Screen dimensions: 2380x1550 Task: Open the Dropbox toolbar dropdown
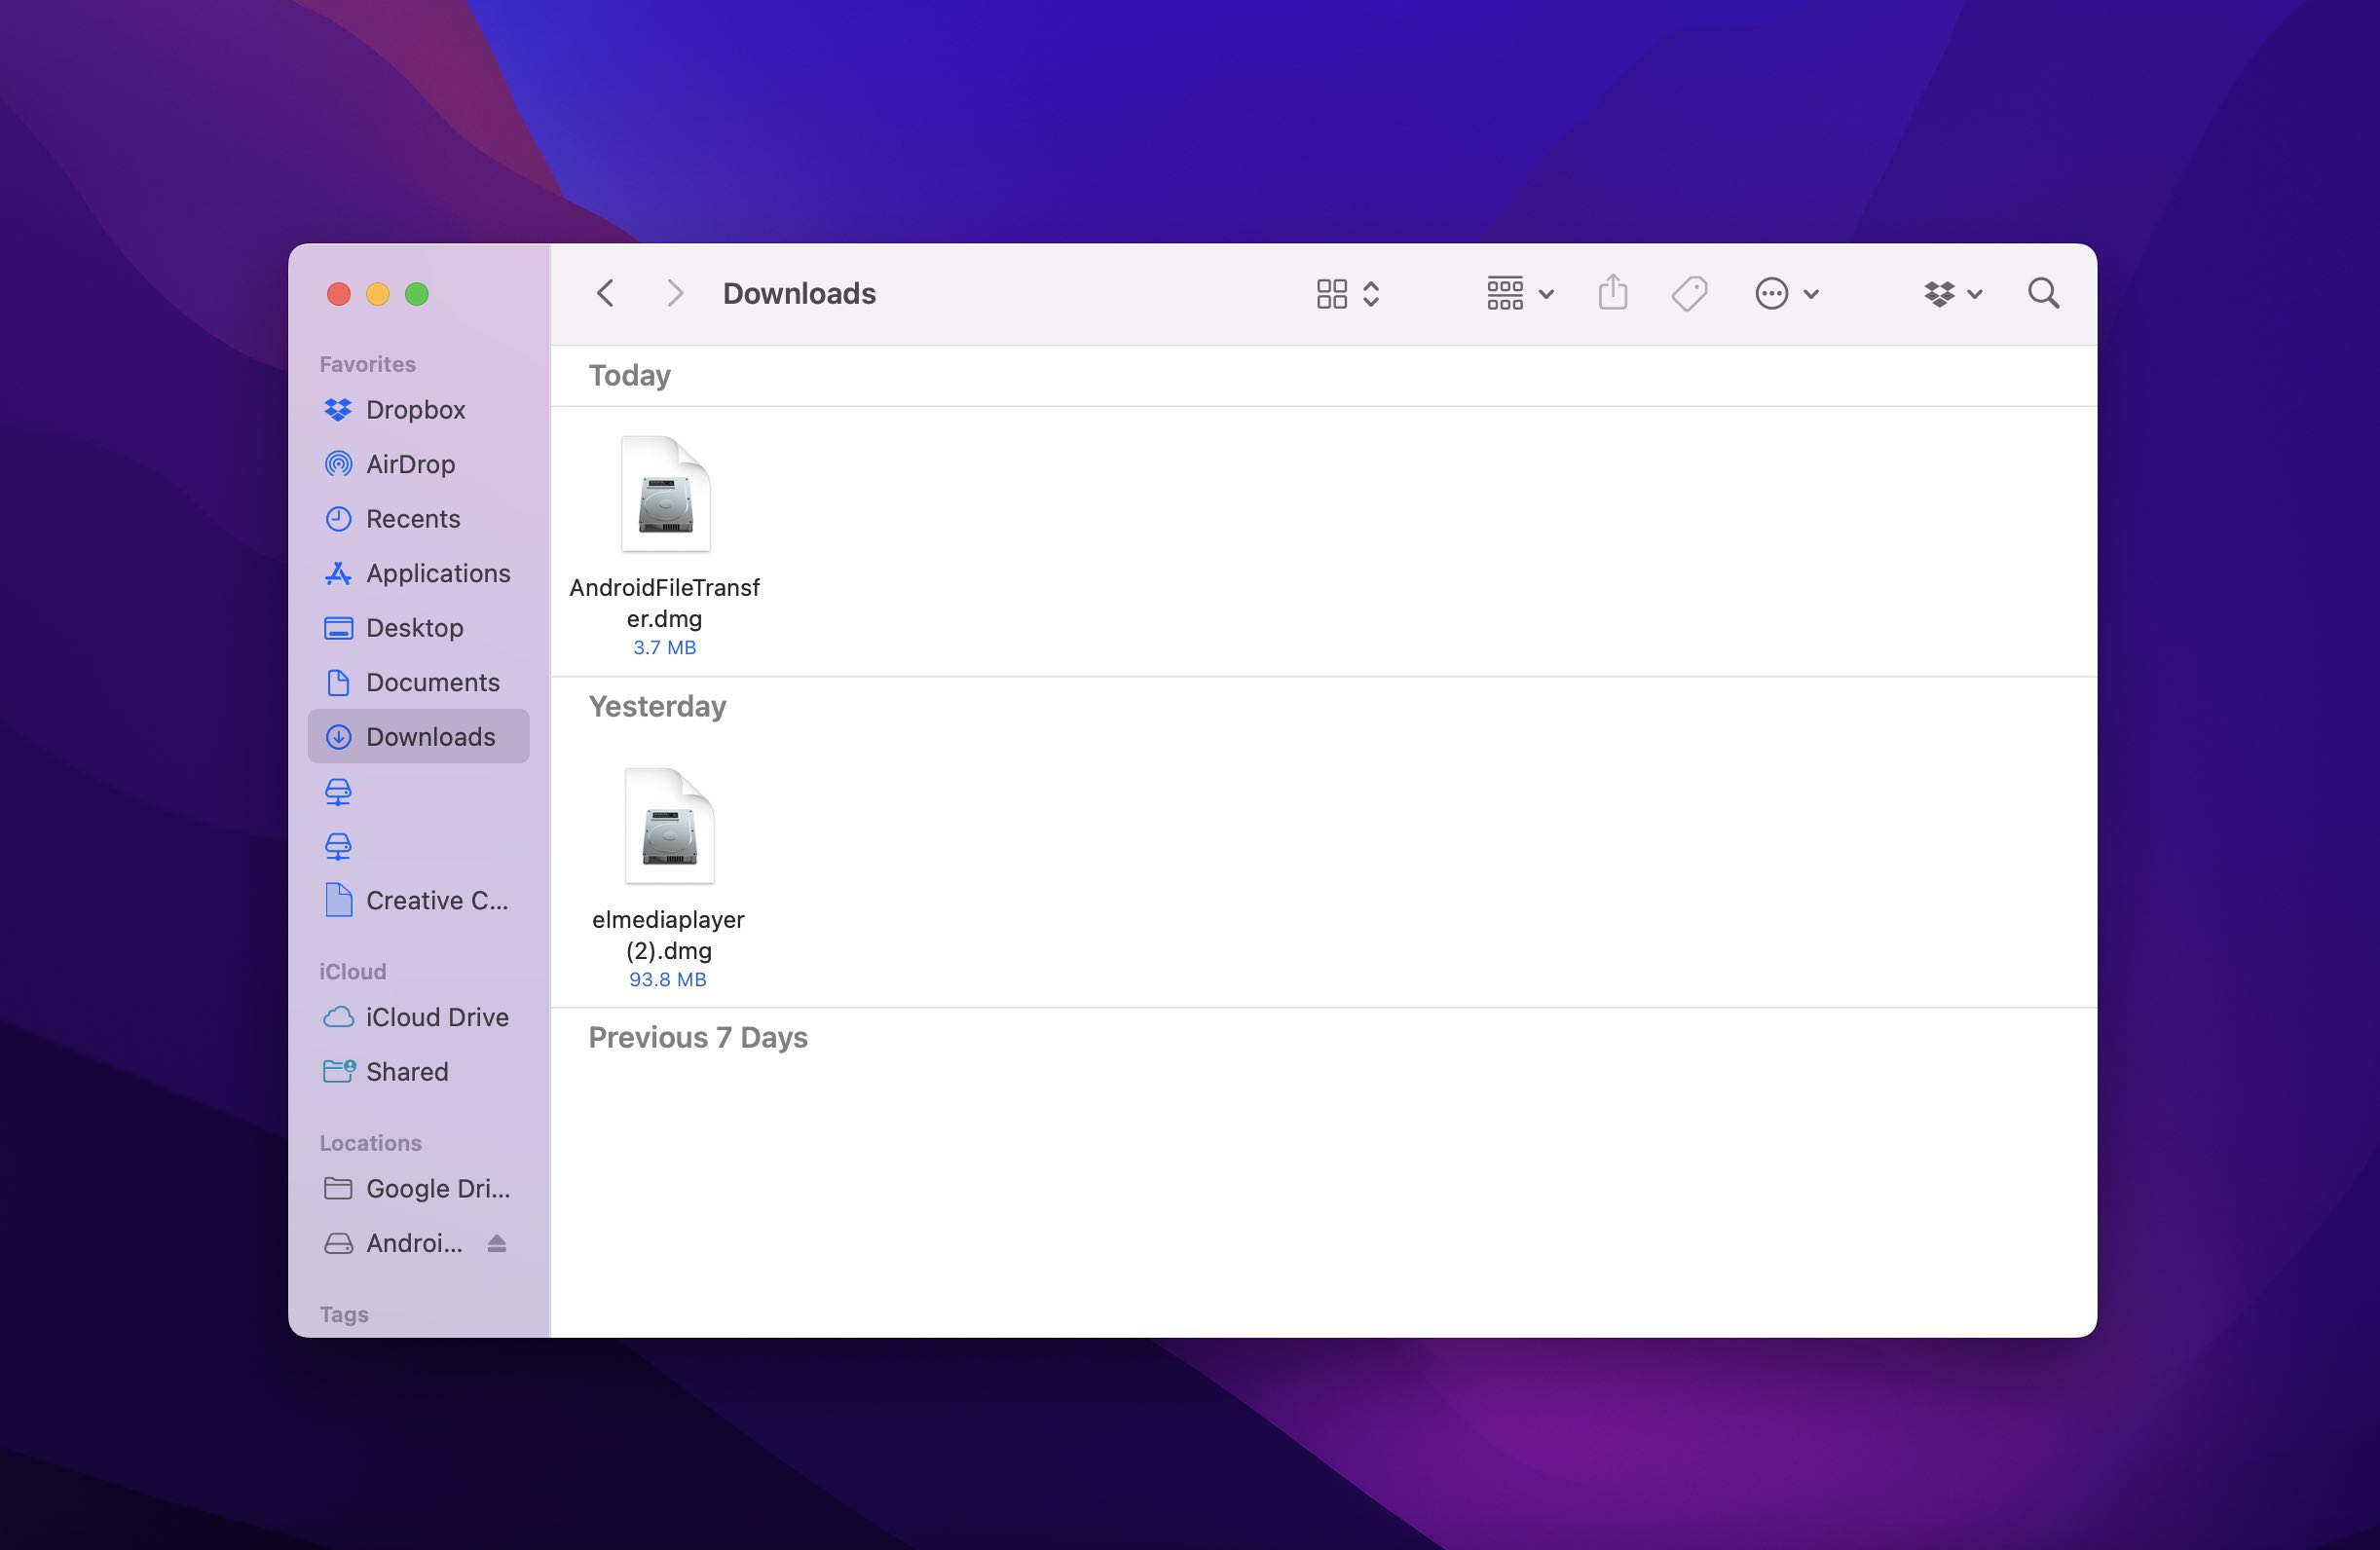tap(1953, 293)
